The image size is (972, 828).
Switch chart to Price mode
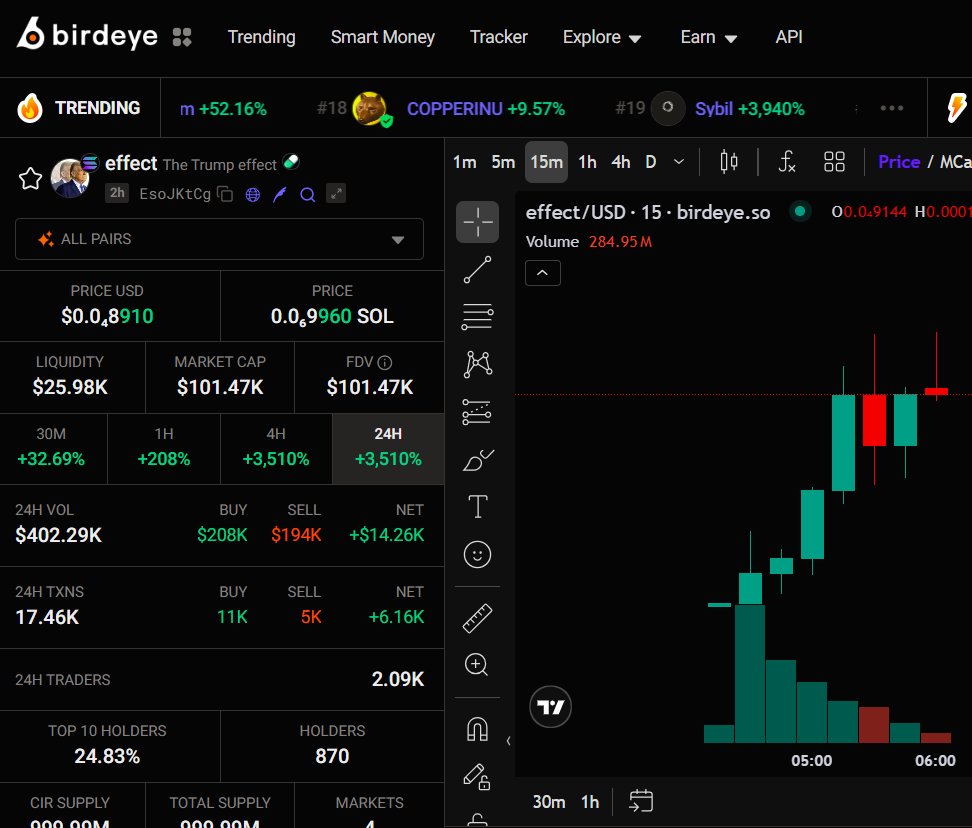click(x=899, y=162)
